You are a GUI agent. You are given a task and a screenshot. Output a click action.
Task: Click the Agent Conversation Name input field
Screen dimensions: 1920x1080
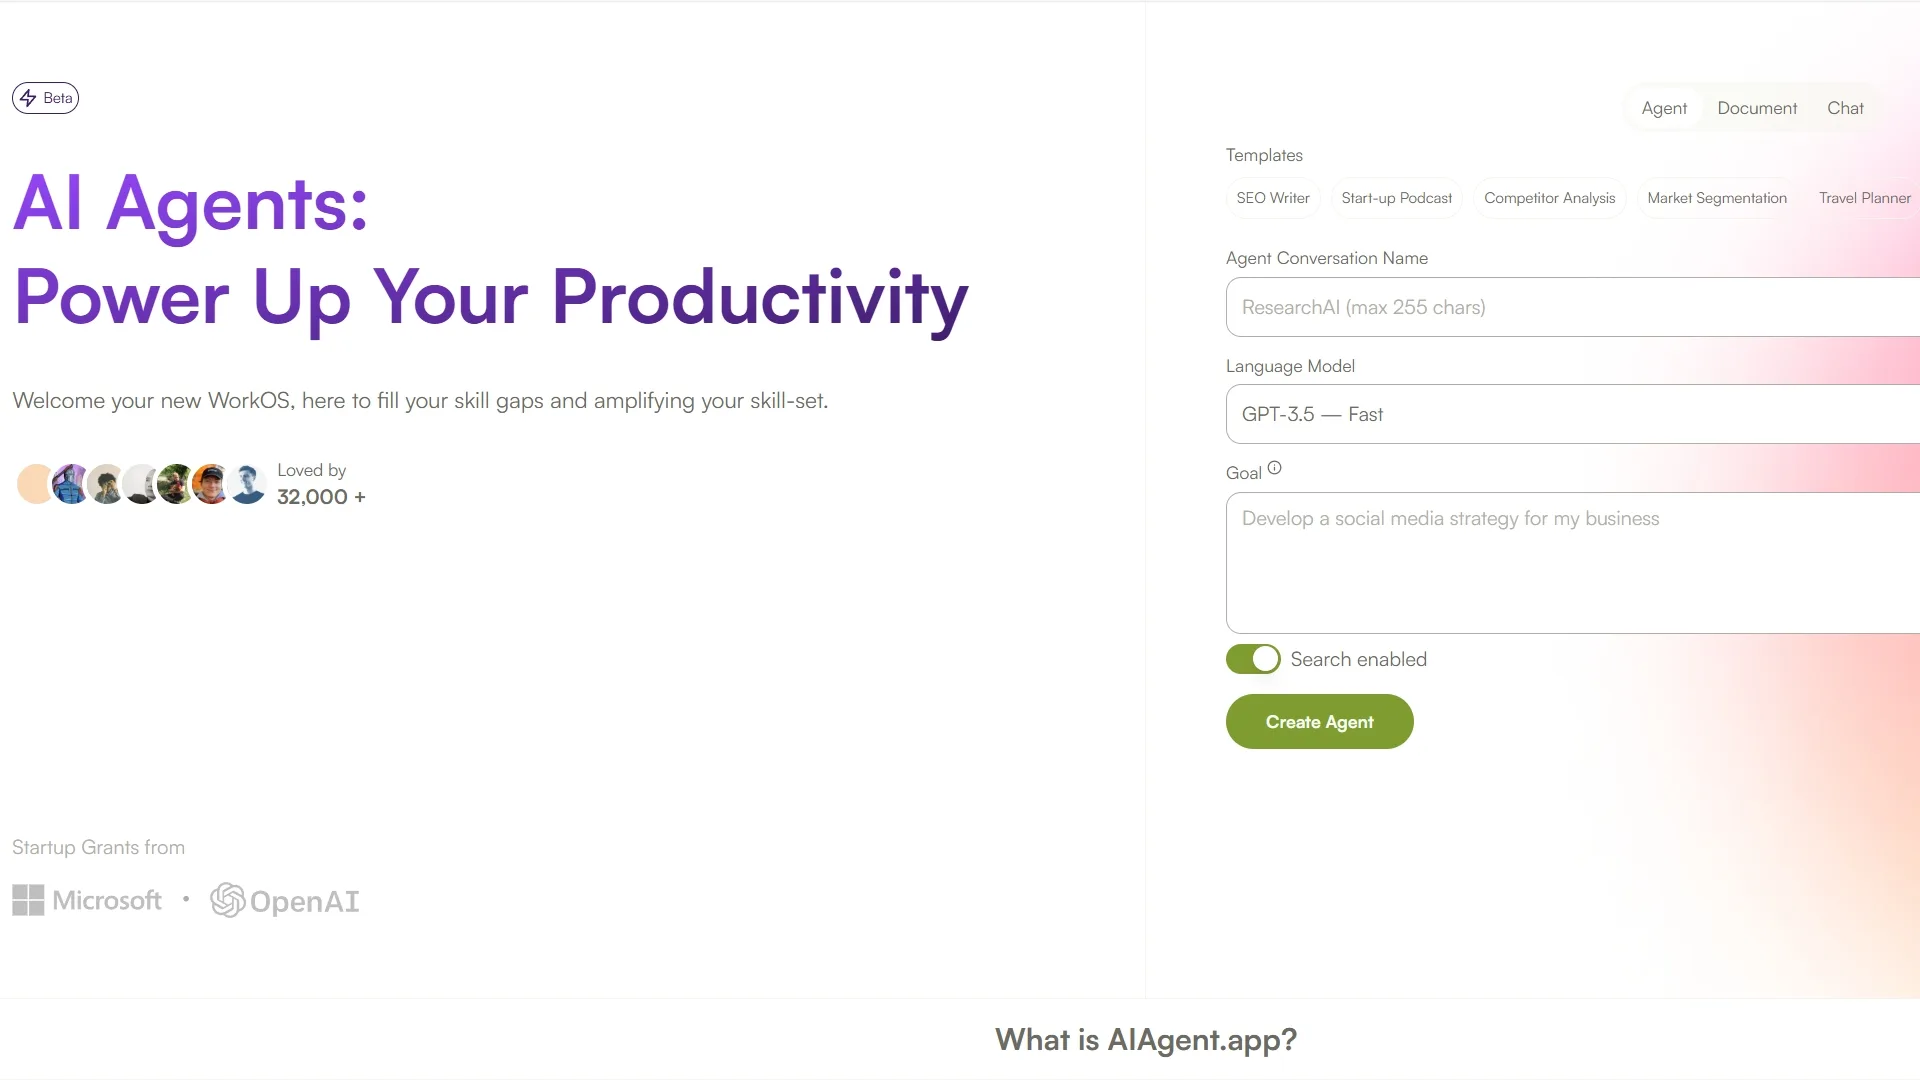1571,306
